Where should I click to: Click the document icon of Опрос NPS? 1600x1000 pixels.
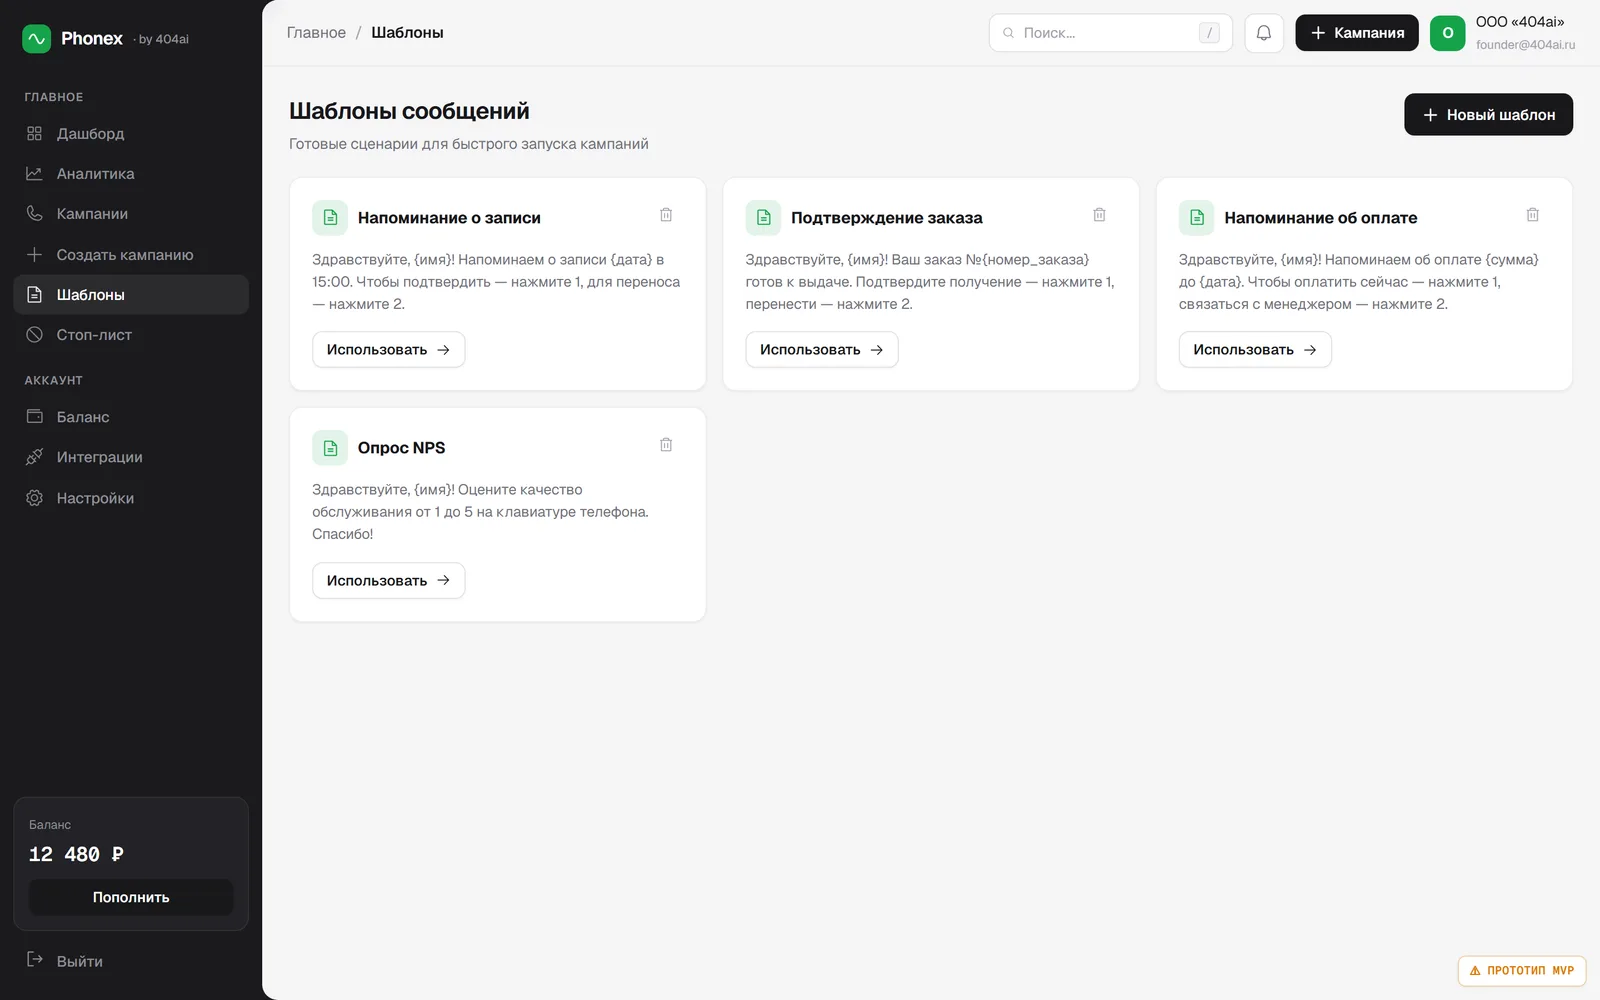(330, 448)
